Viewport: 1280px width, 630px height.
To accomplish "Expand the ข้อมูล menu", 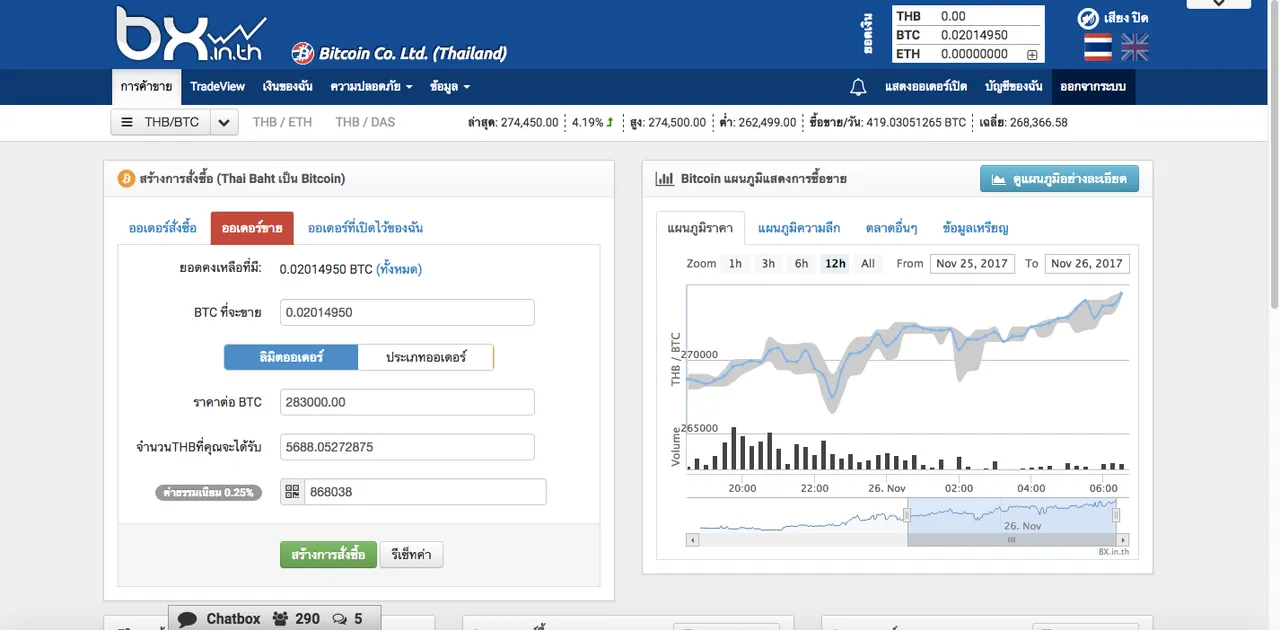I will [x=449, y=87].
